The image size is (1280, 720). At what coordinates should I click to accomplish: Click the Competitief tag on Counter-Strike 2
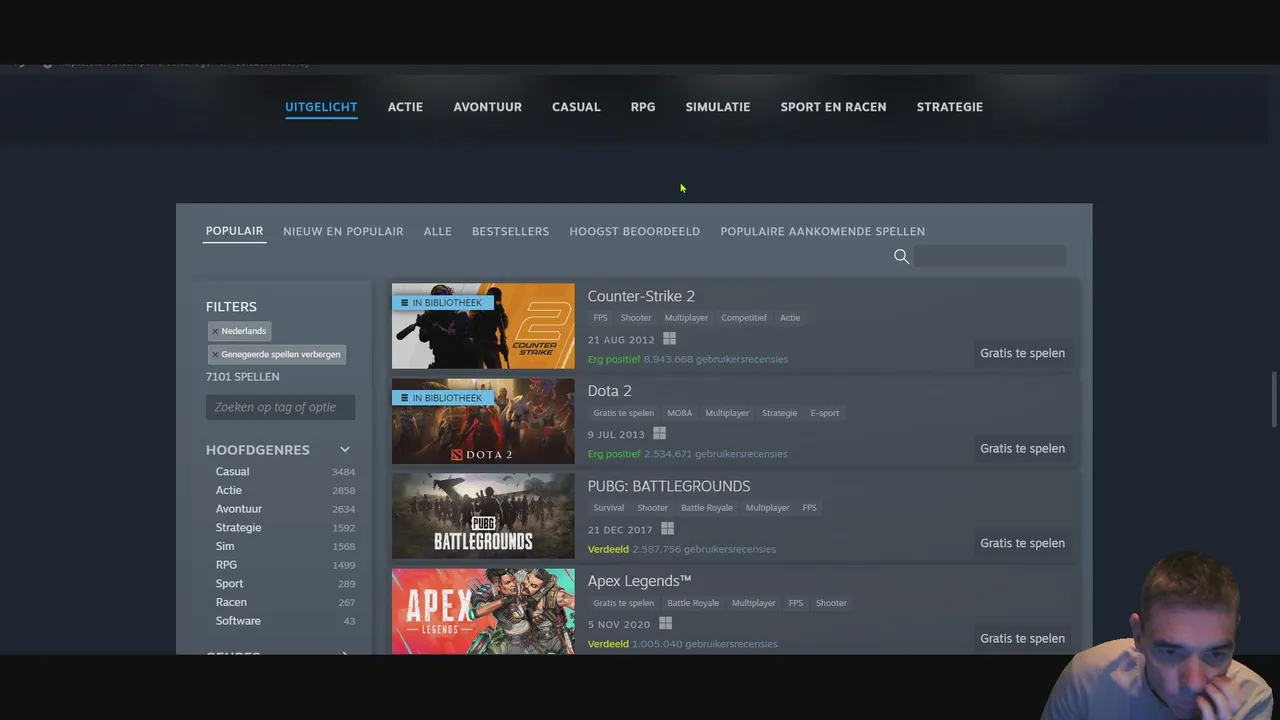coord(744,318)
